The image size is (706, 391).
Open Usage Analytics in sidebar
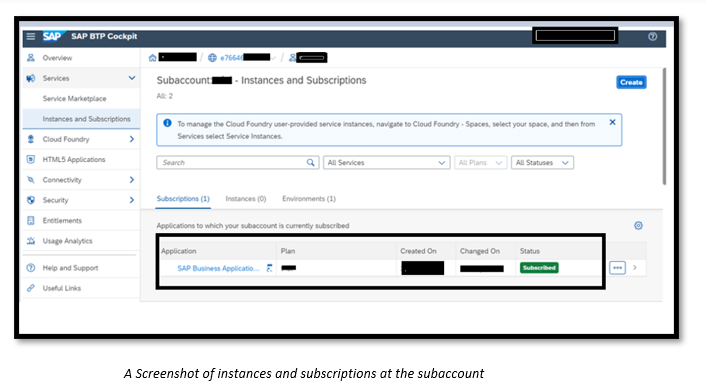pos(68,241)
